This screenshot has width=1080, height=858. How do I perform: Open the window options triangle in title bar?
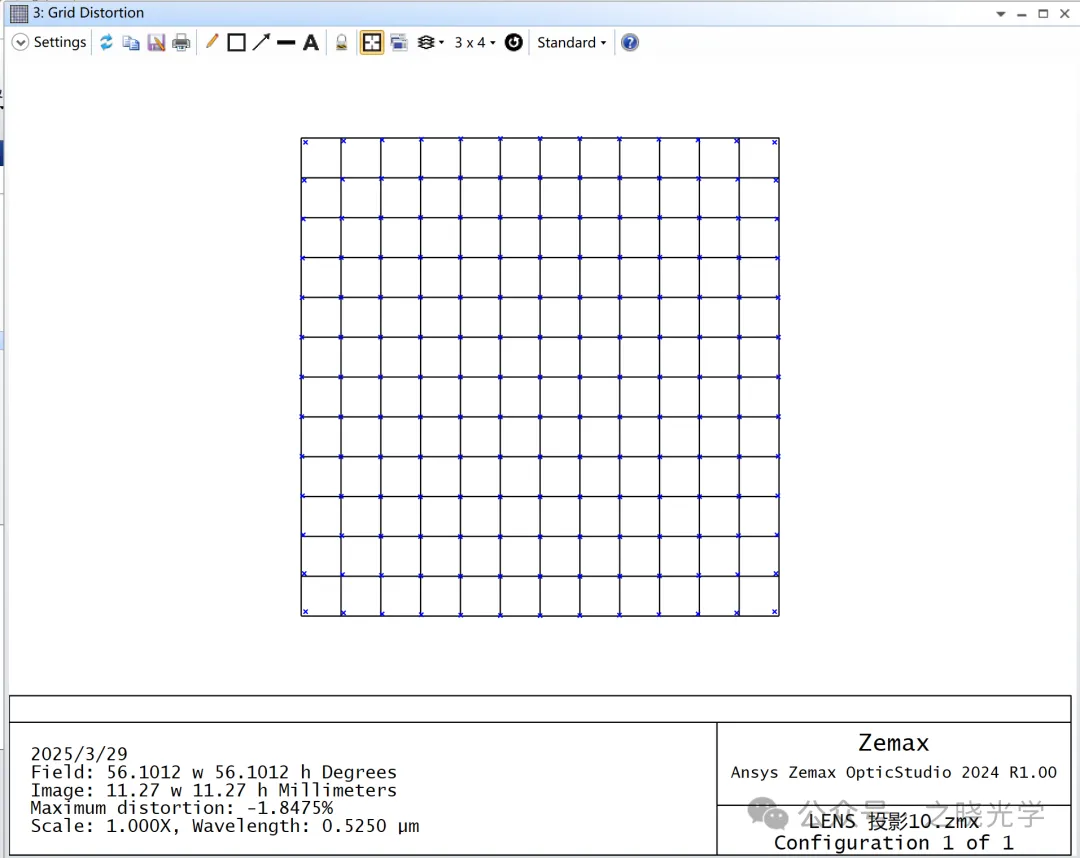tap(1001, 14)
